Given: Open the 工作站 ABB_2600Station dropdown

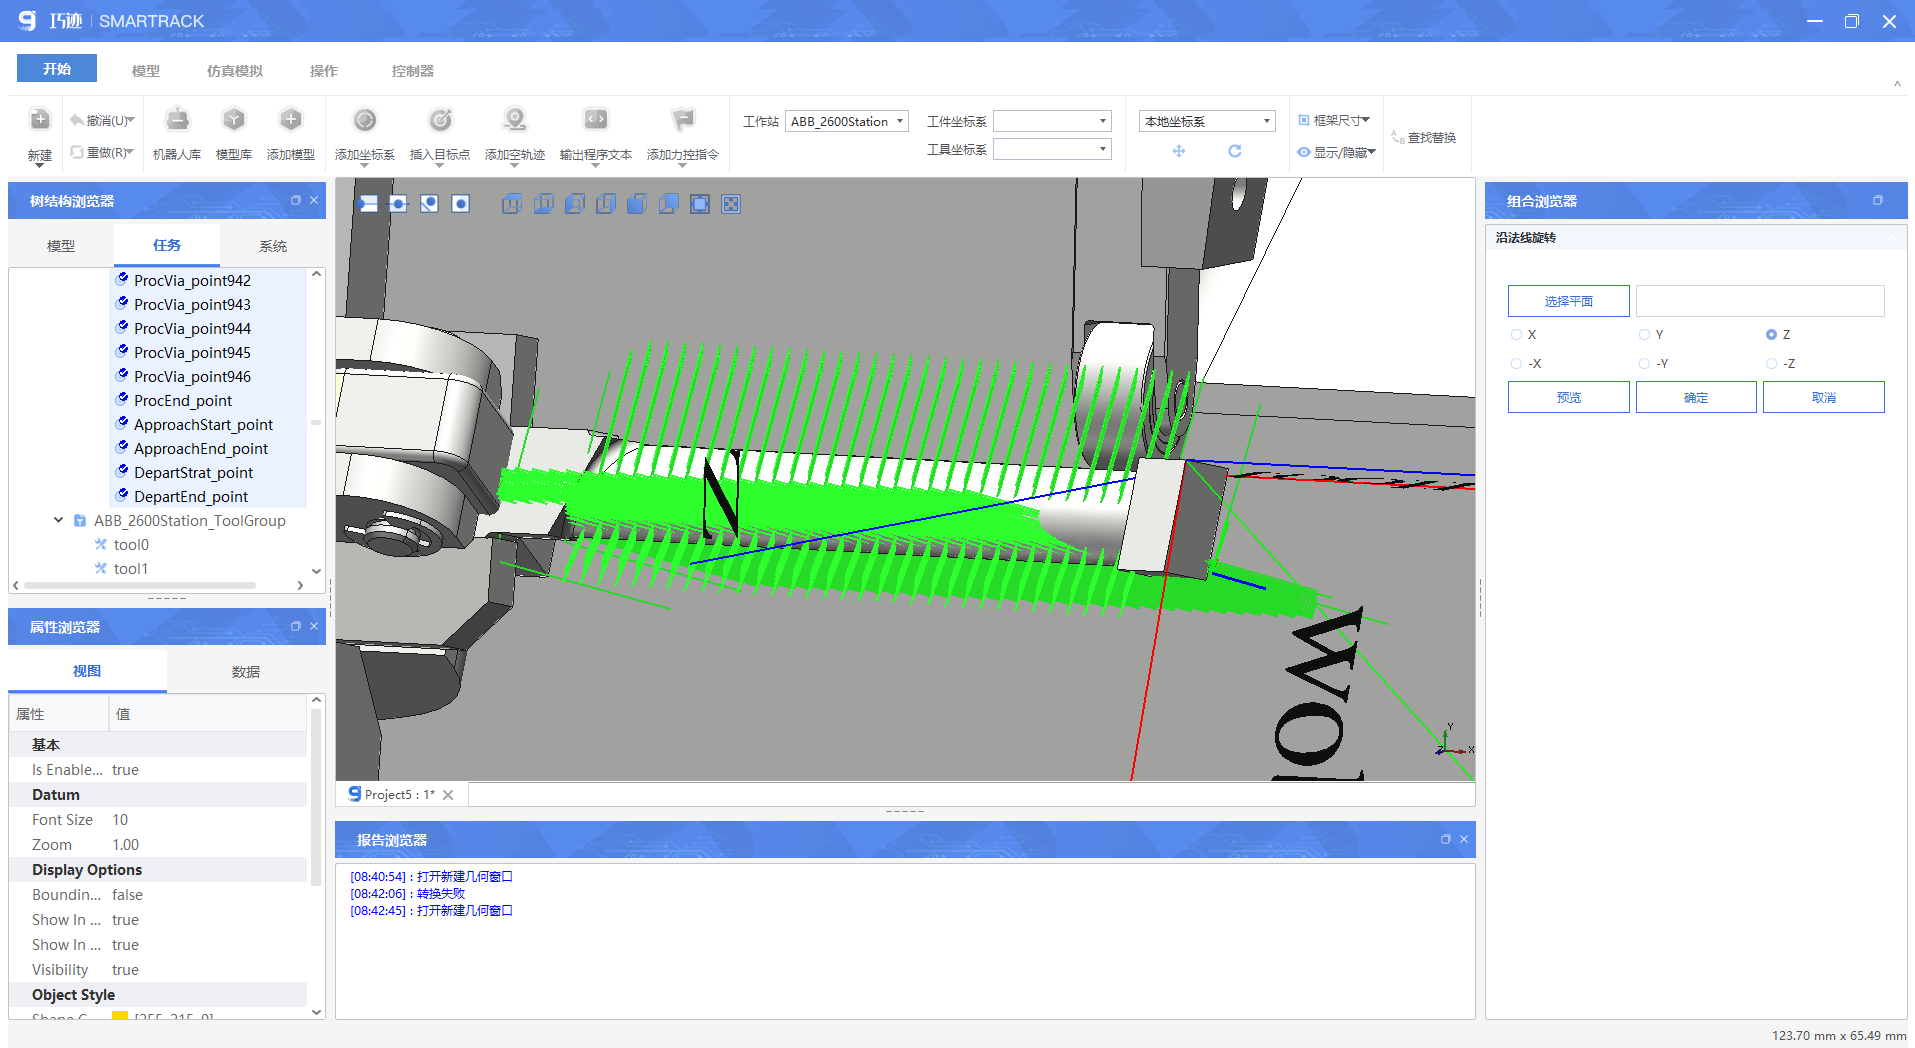Looking at the screenshot, I should pos(847,121).
